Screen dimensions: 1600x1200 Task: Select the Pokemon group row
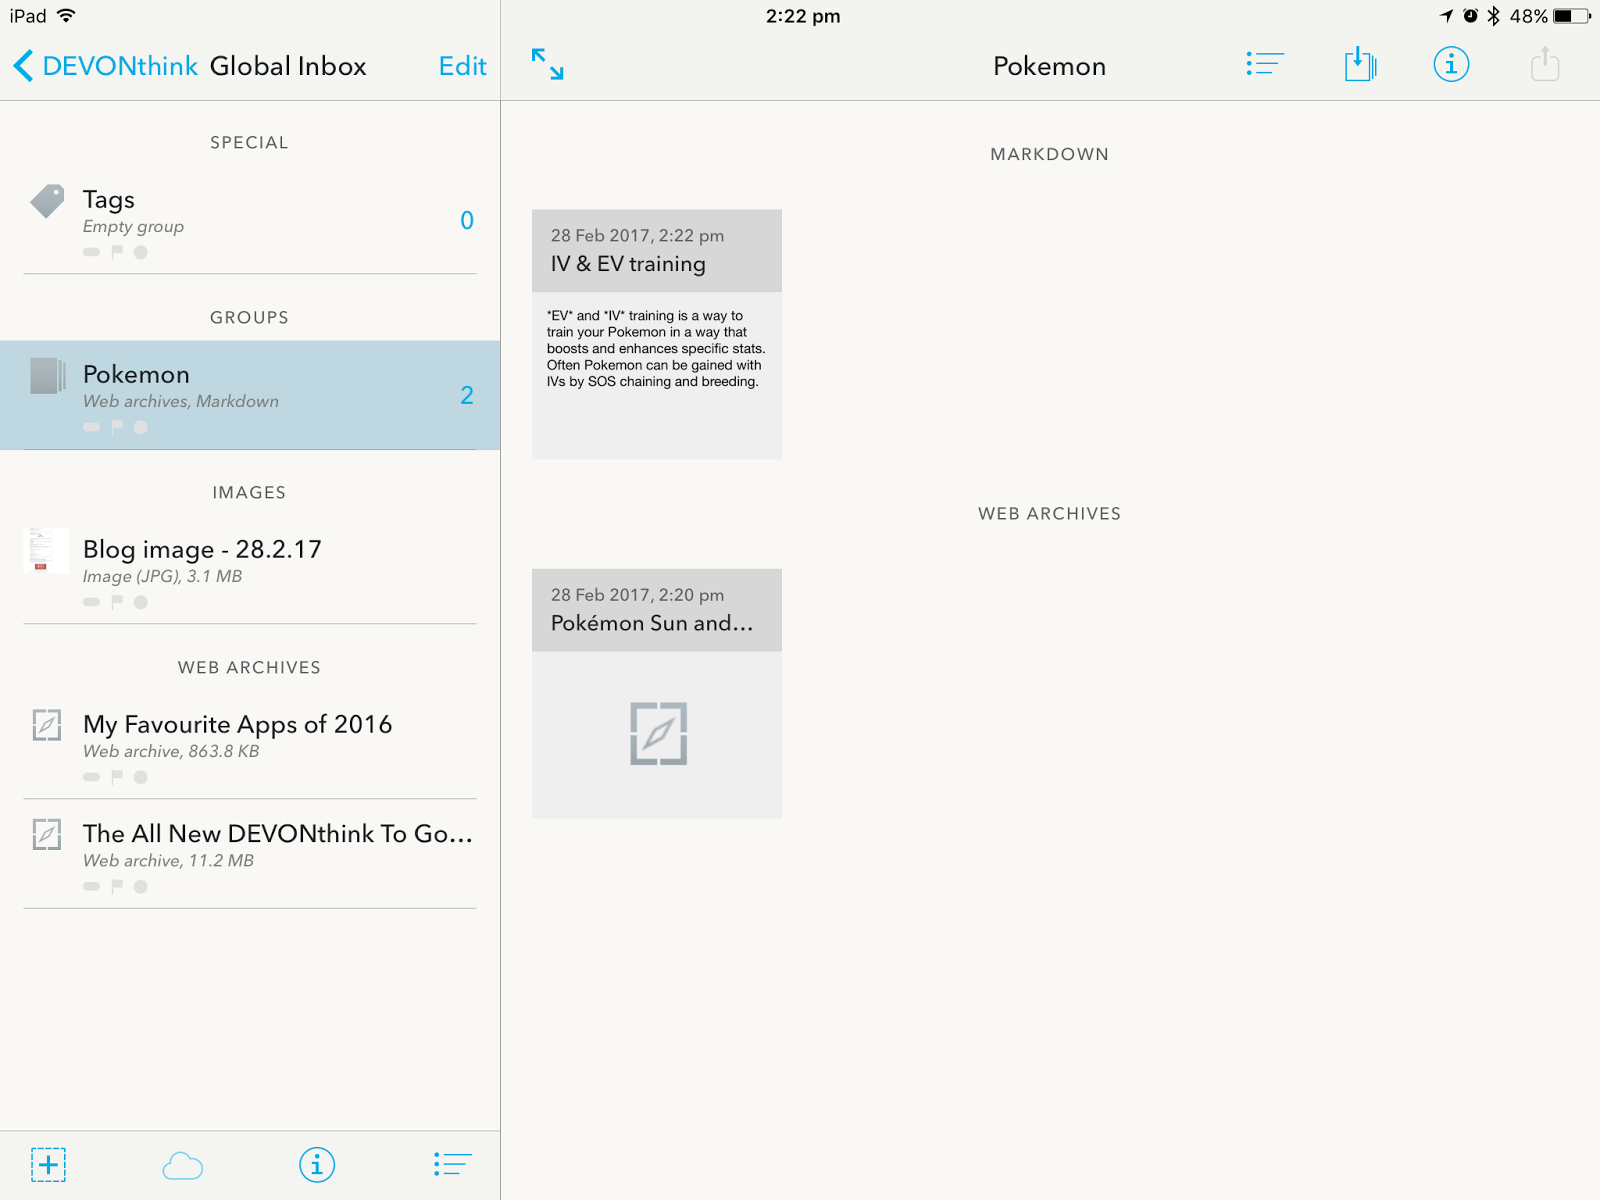pos(250,395)
